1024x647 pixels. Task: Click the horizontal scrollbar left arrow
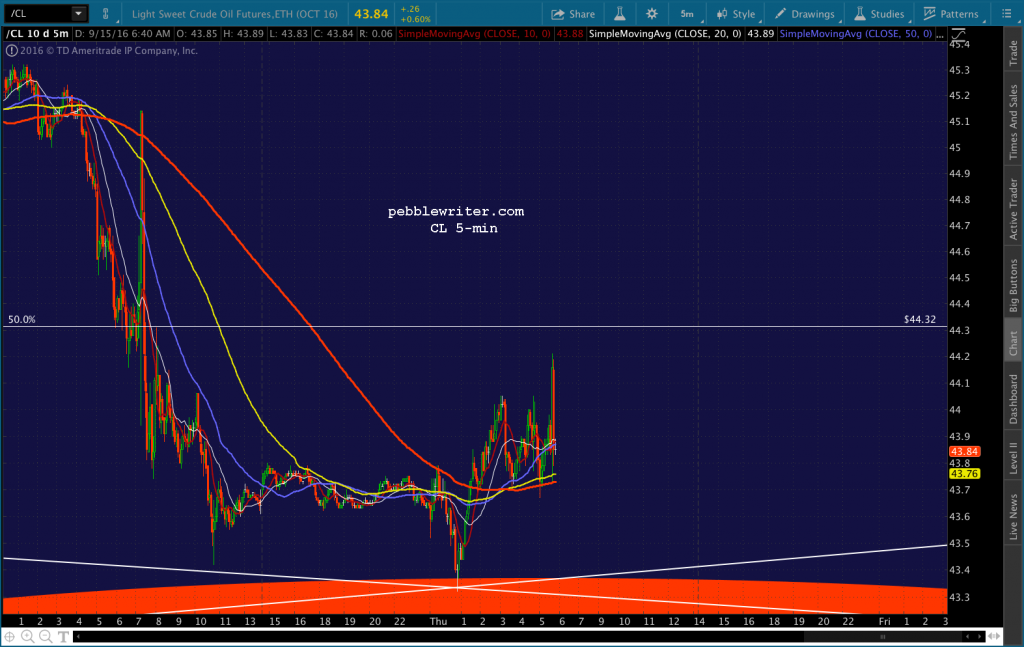[x=78, y=636]
